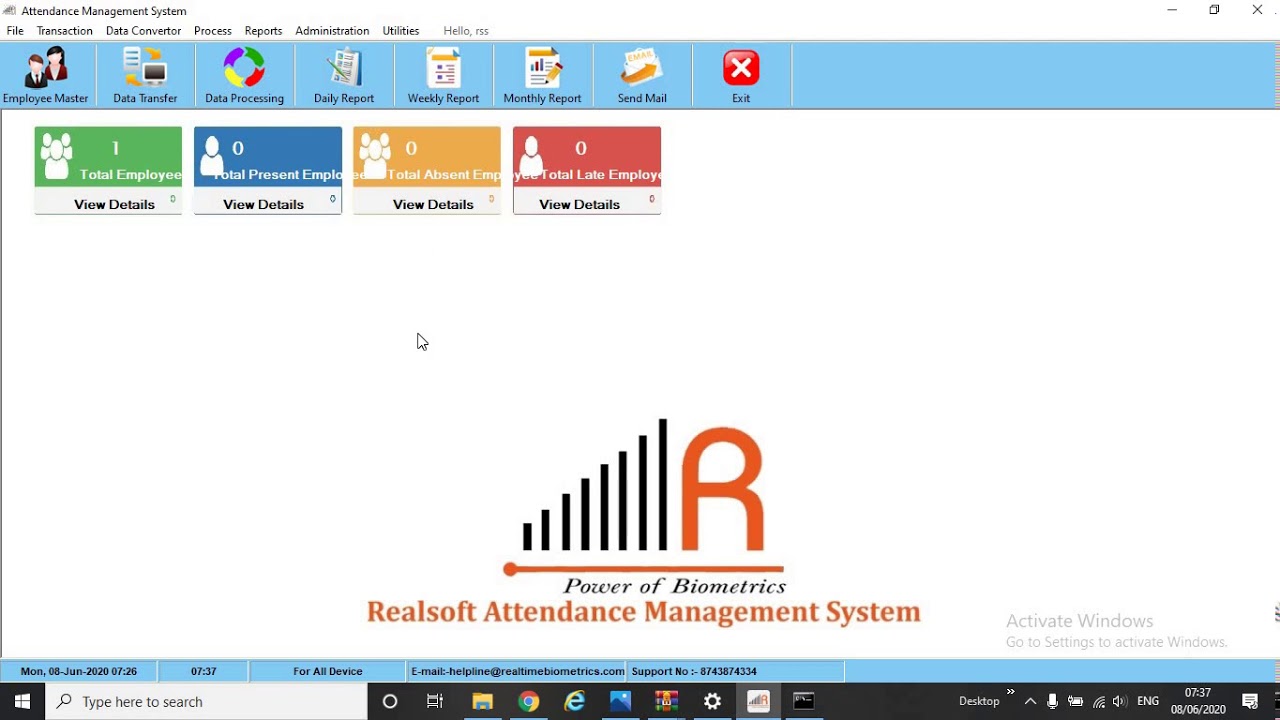
Task: Click the orange Total Absent Employee tile
Action: coord(427,157)
